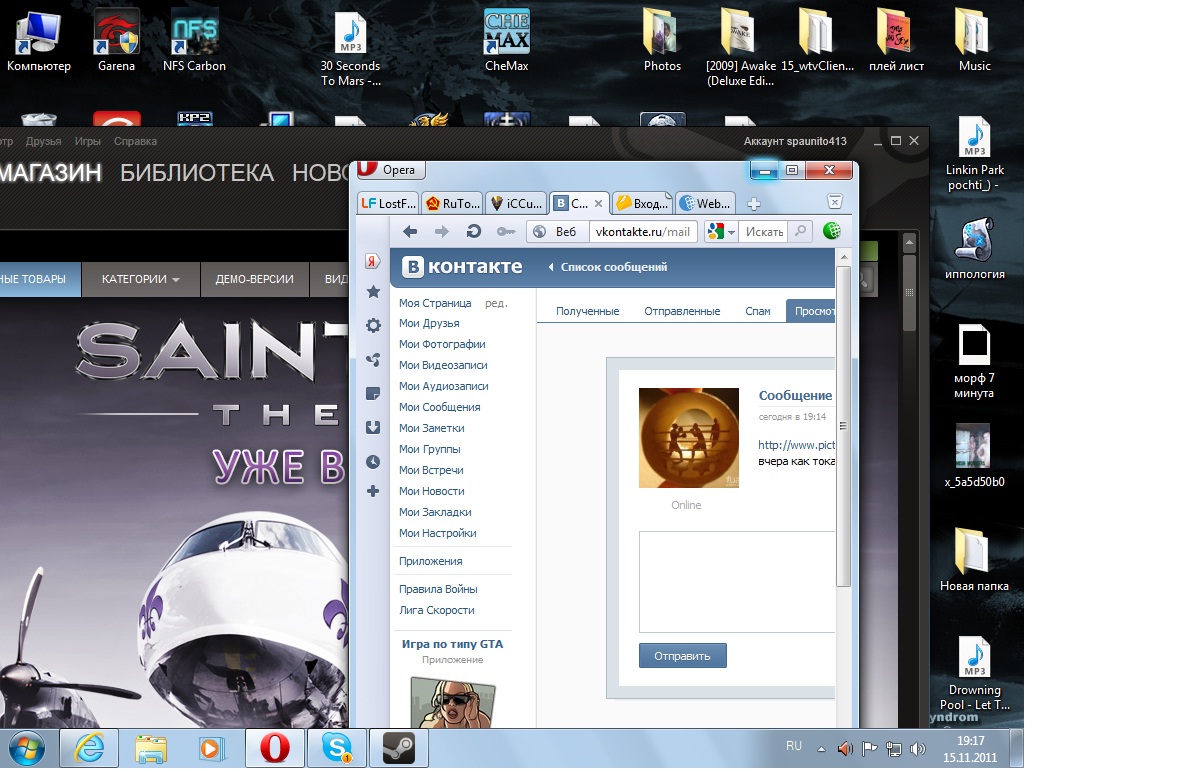
Task: Click the Opera page vertical scrollbar
Action: tap(843, 427)
